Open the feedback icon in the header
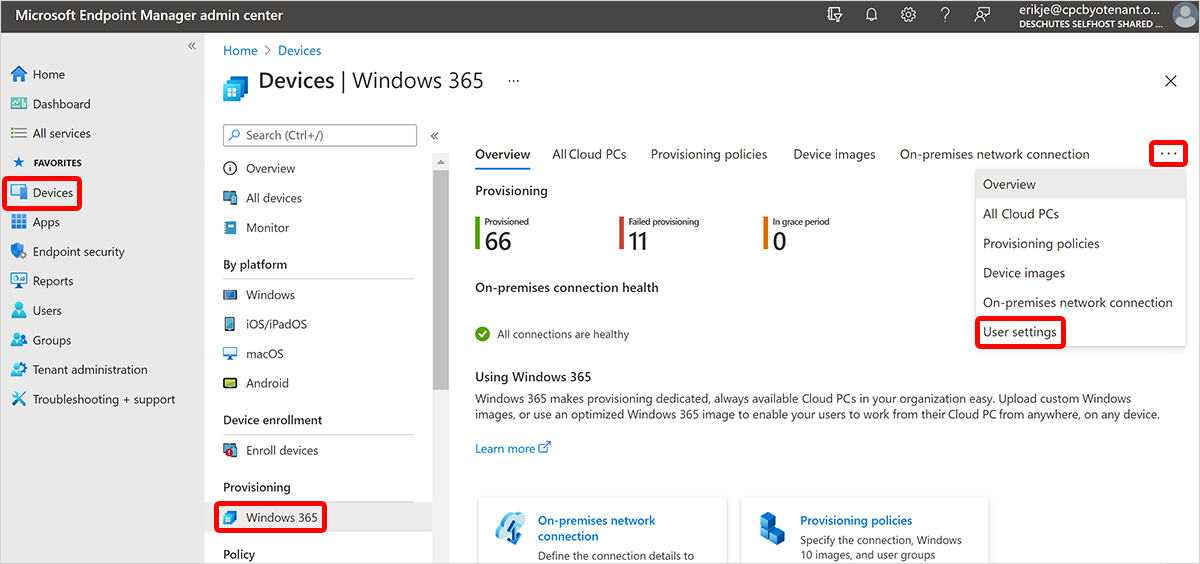The image size is (1200, 564). pos(982,15)
